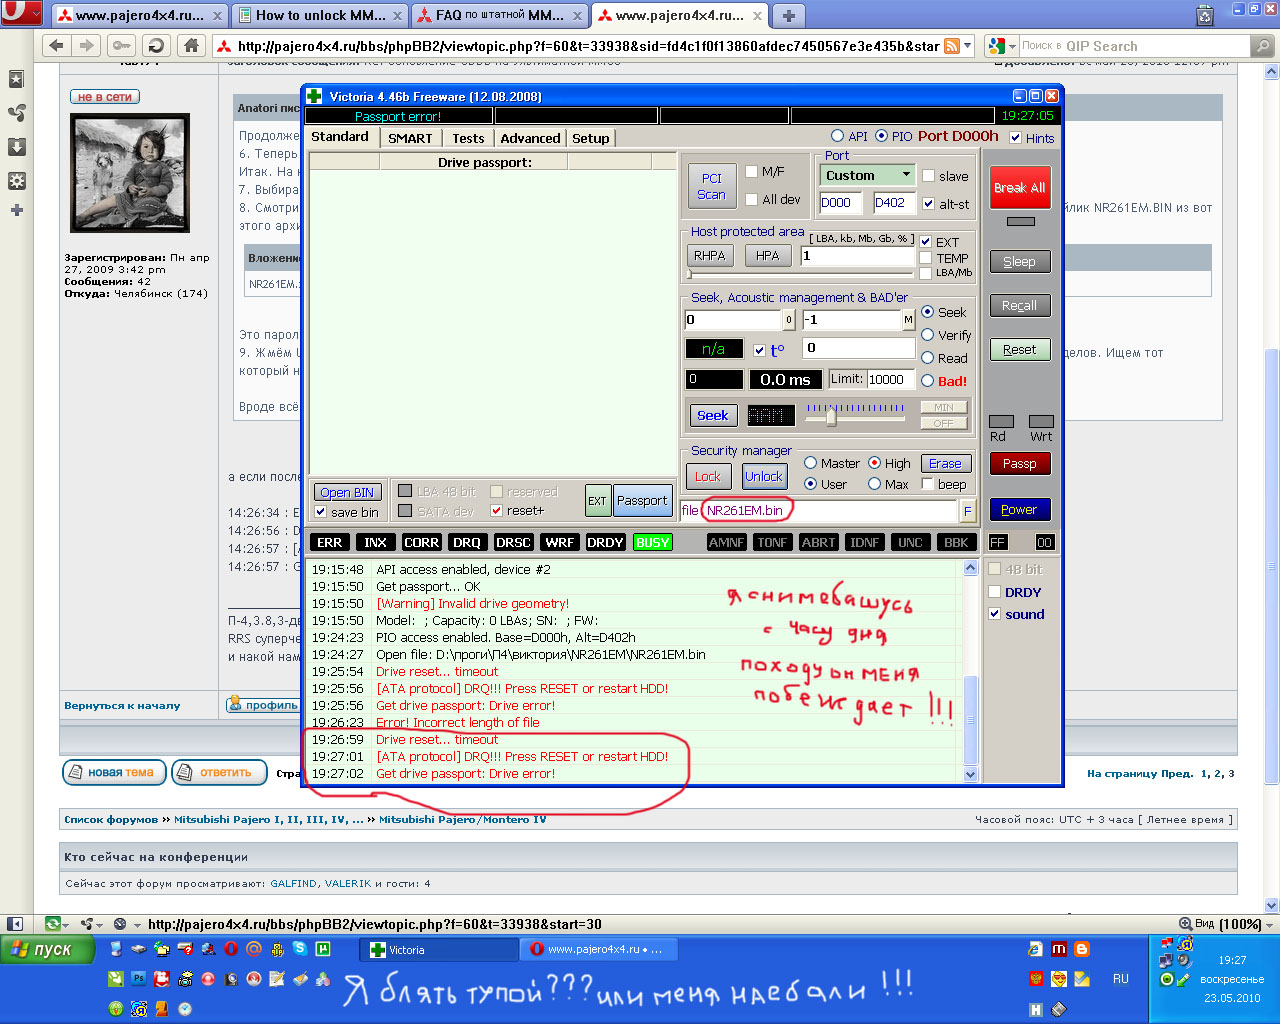Toggle the save bin checkbox
Image resolution: width=1280 pixels, height=1024 pixels.
pyautogui.click(x=321, y=512)
